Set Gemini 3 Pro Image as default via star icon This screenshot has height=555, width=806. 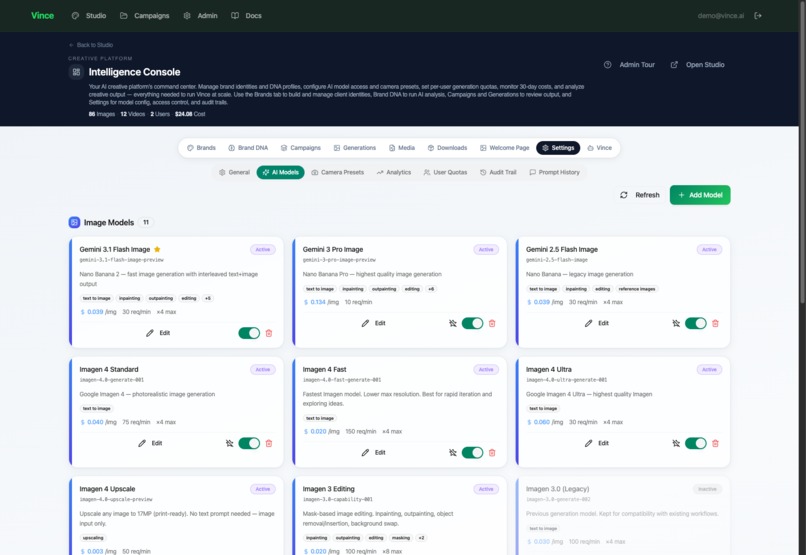coord(453,323)
